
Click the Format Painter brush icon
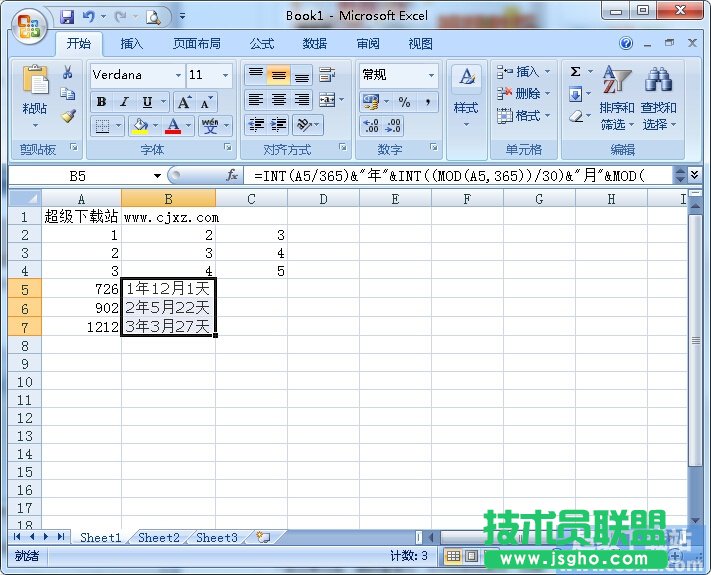[x=68, y=116]
